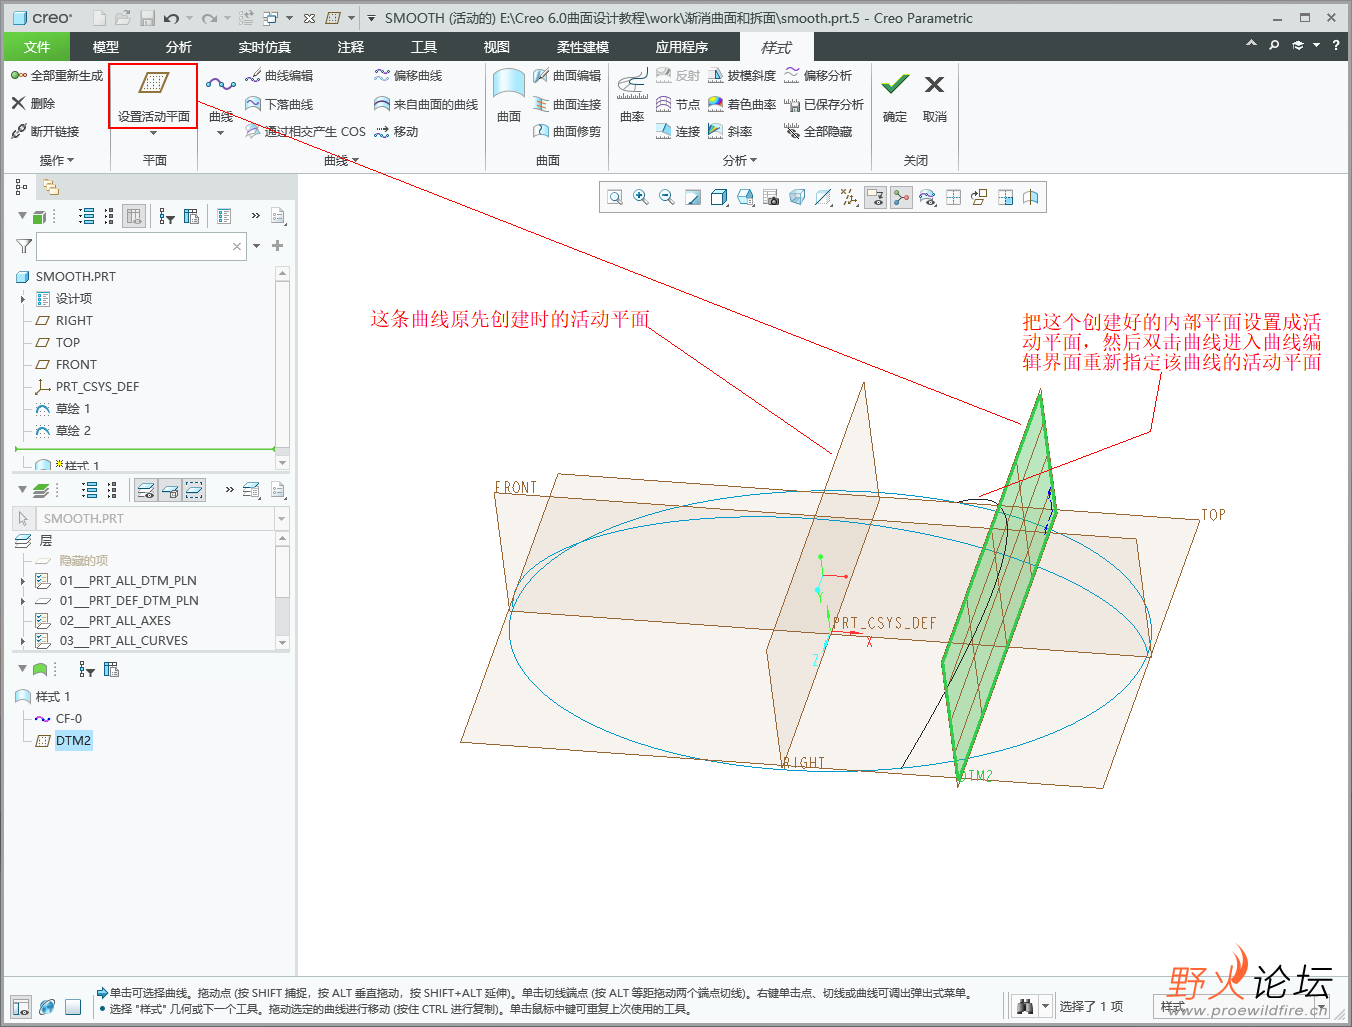Click the 设置活动平面 (set active plane) tool

tap(153, 96)
